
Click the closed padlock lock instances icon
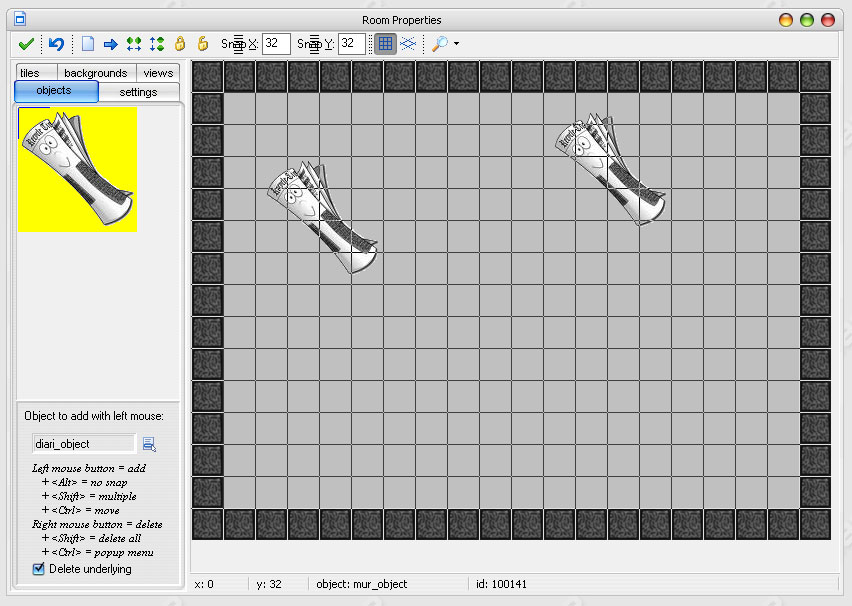point(180,44)
